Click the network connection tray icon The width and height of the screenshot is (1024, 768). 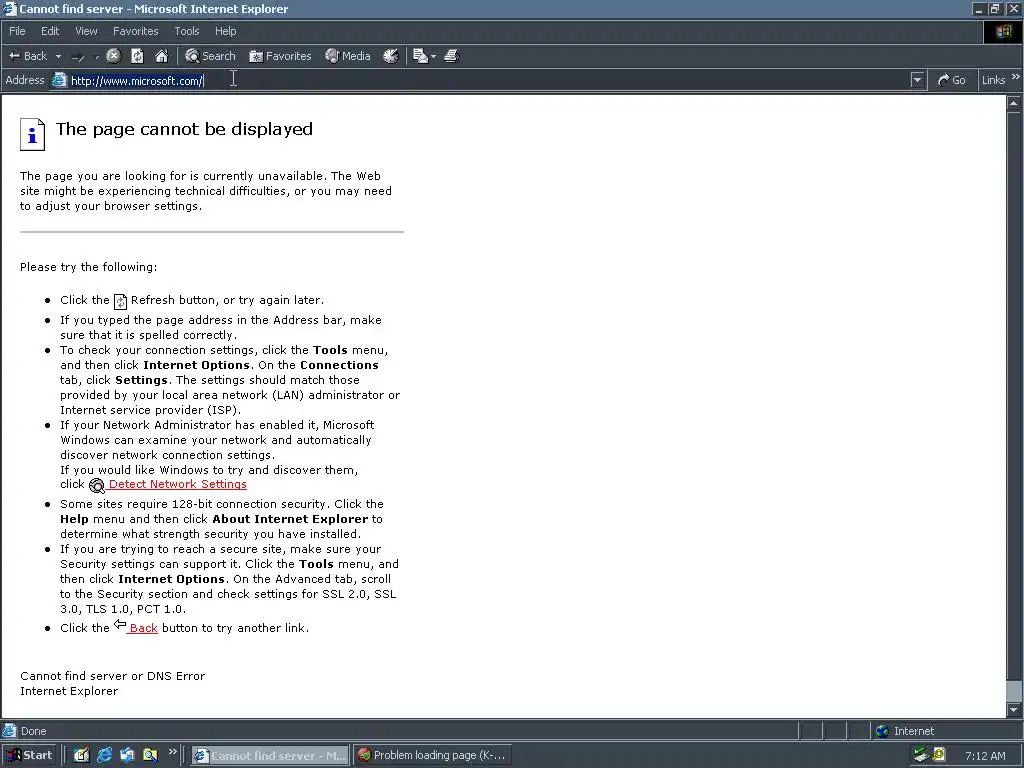click(921, 755)
